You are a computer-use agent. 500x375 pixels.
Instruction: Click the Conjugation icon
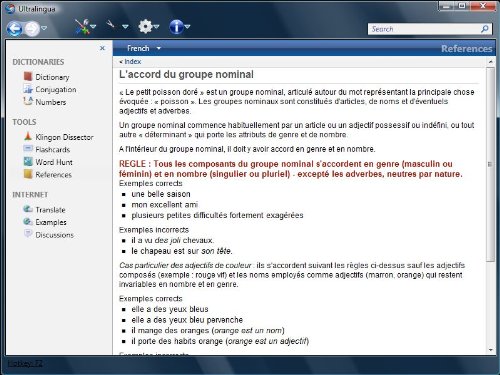pos(28,89)
